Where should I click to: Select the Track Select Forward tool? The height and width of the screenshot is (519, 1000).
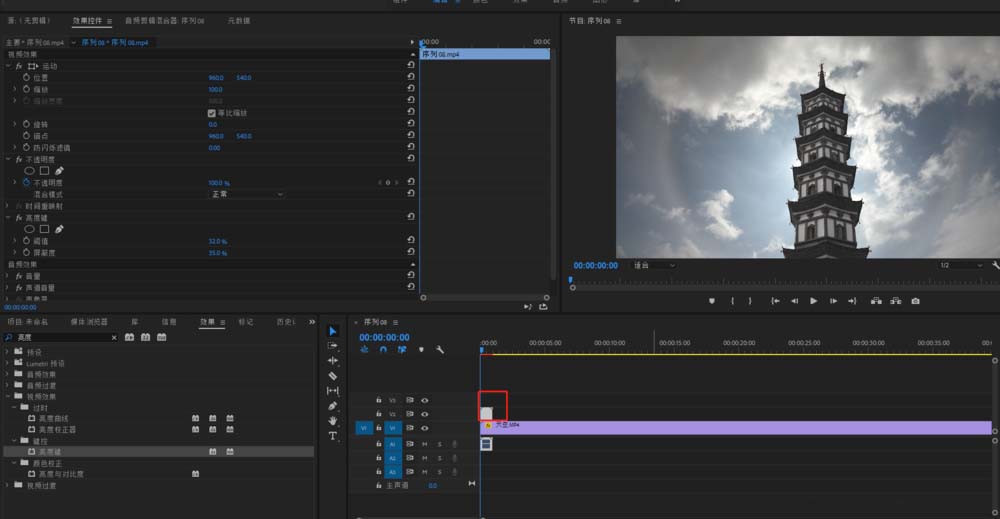pos(333,345)
